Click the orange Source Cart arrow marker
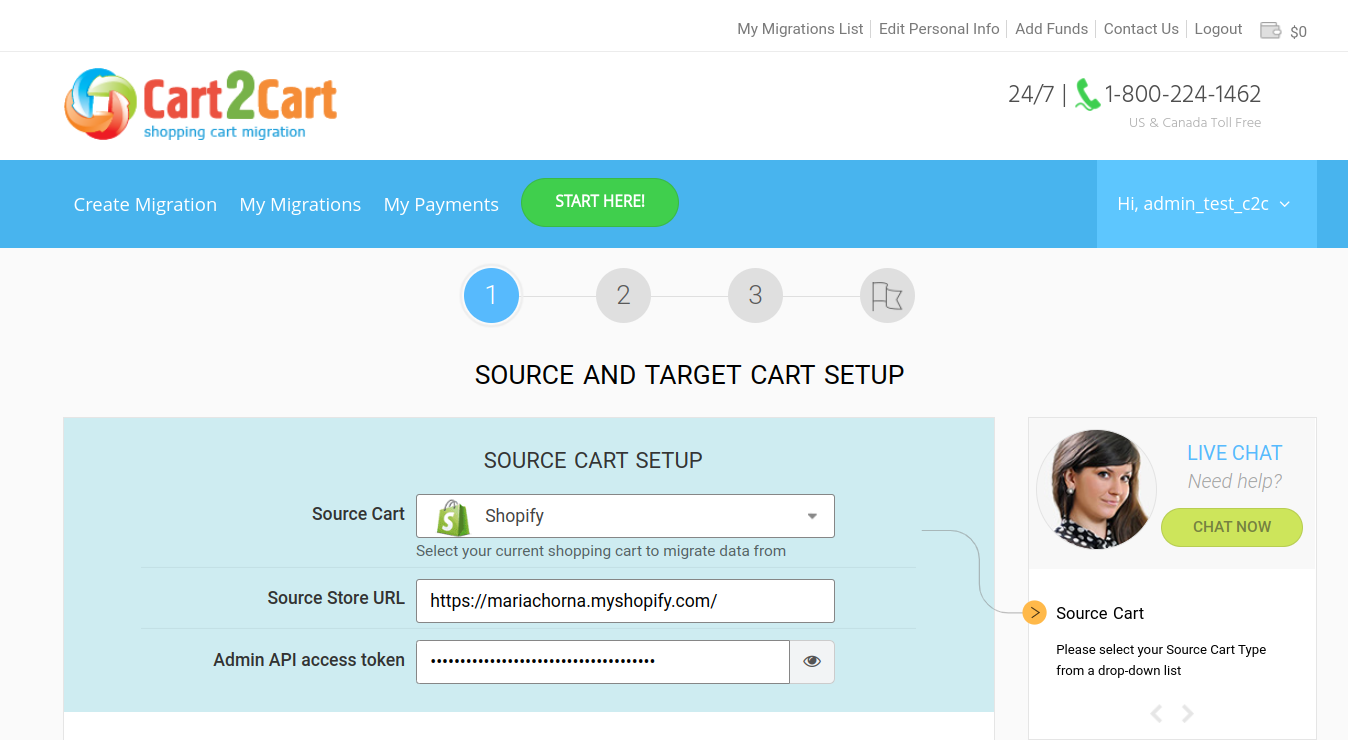This screenshot has height=740, width=1348. 1035,612
